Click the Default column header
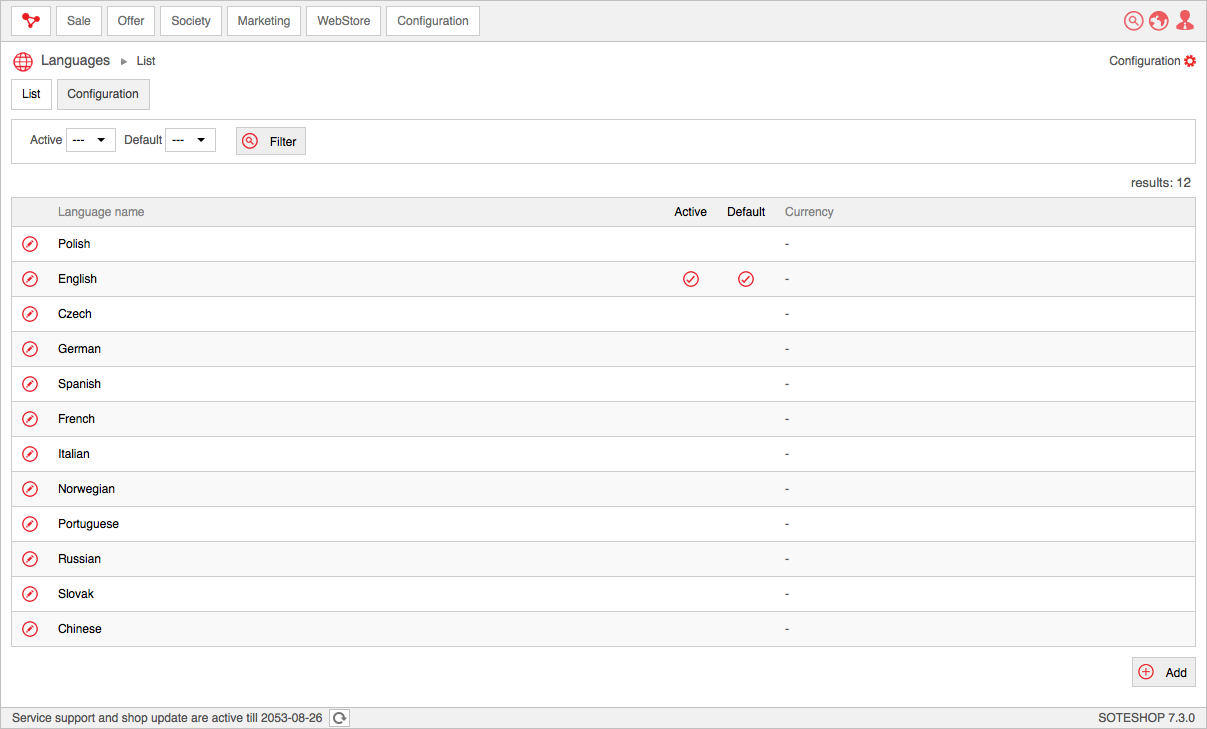This screenshot has width=1207, height=729. [746, 212]
